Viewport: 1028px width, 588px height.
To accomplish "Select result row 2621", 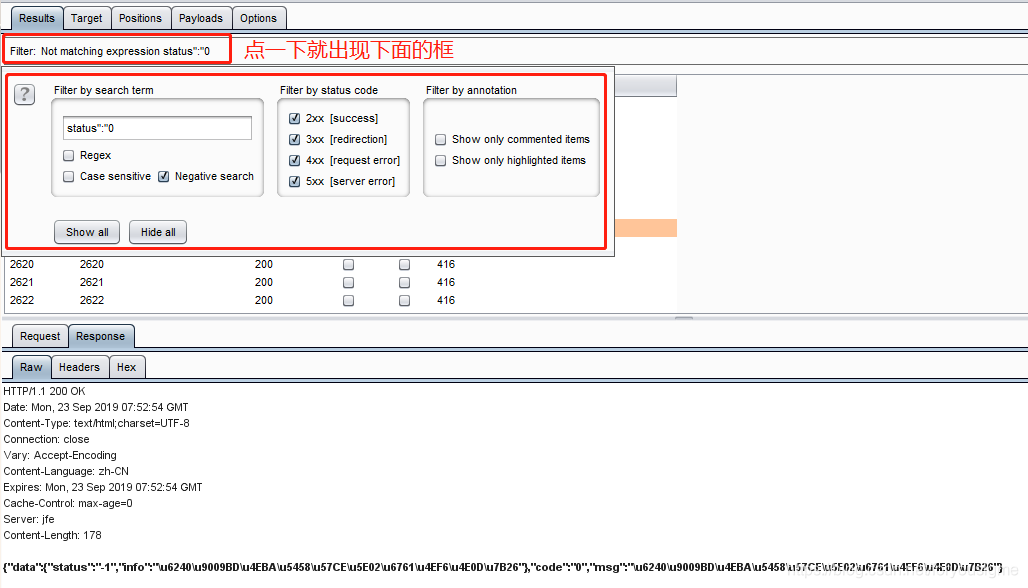I will pyautogui.click(x=341, y=283).
